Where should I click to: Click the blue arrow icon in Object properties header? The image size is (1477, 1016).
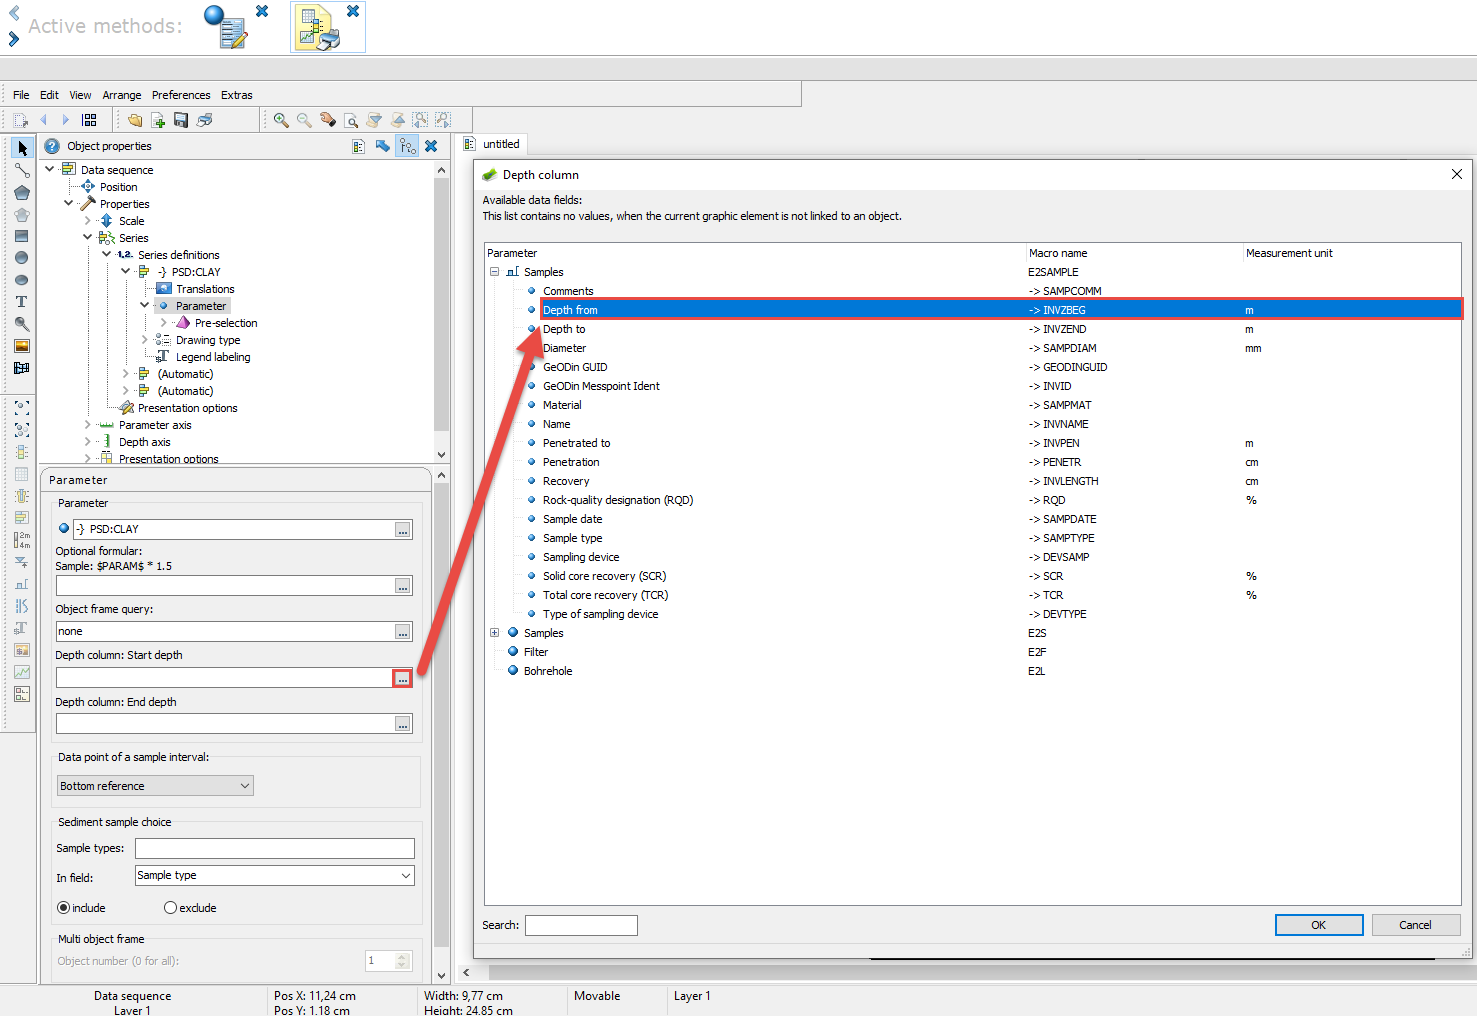pyautogui.click(x=383, y=146)
